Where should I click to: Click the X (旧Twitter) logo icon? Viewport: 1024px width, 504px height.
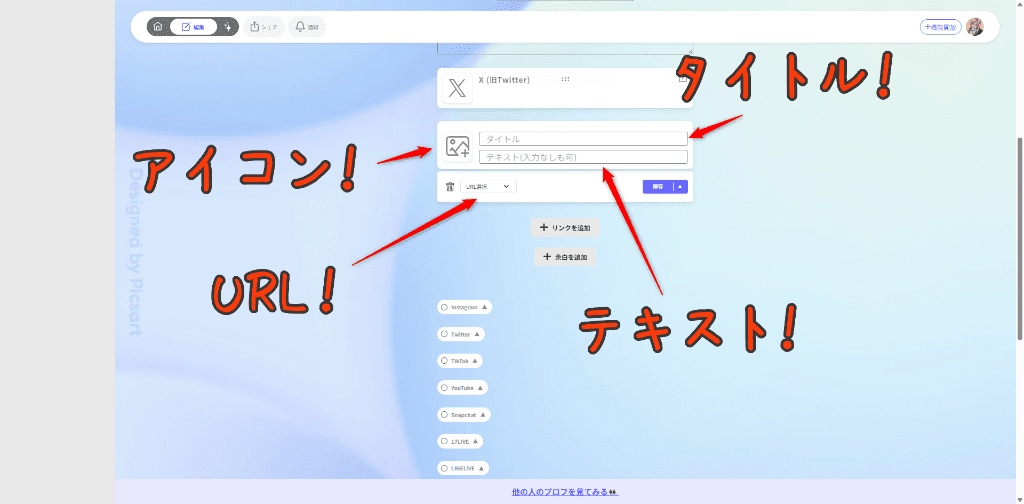(457, 88)
